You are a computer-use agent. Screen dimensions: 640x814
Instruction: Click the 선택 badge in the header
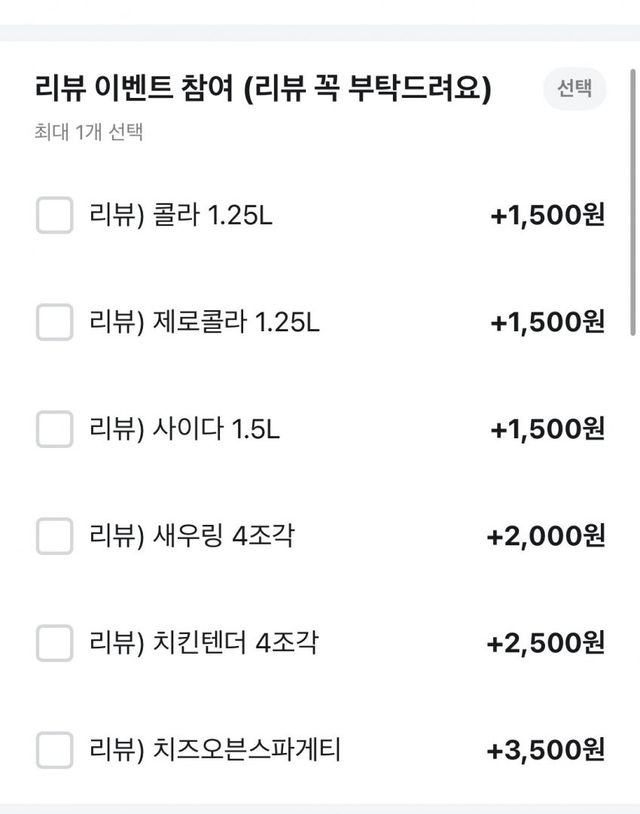coord(575,90)
